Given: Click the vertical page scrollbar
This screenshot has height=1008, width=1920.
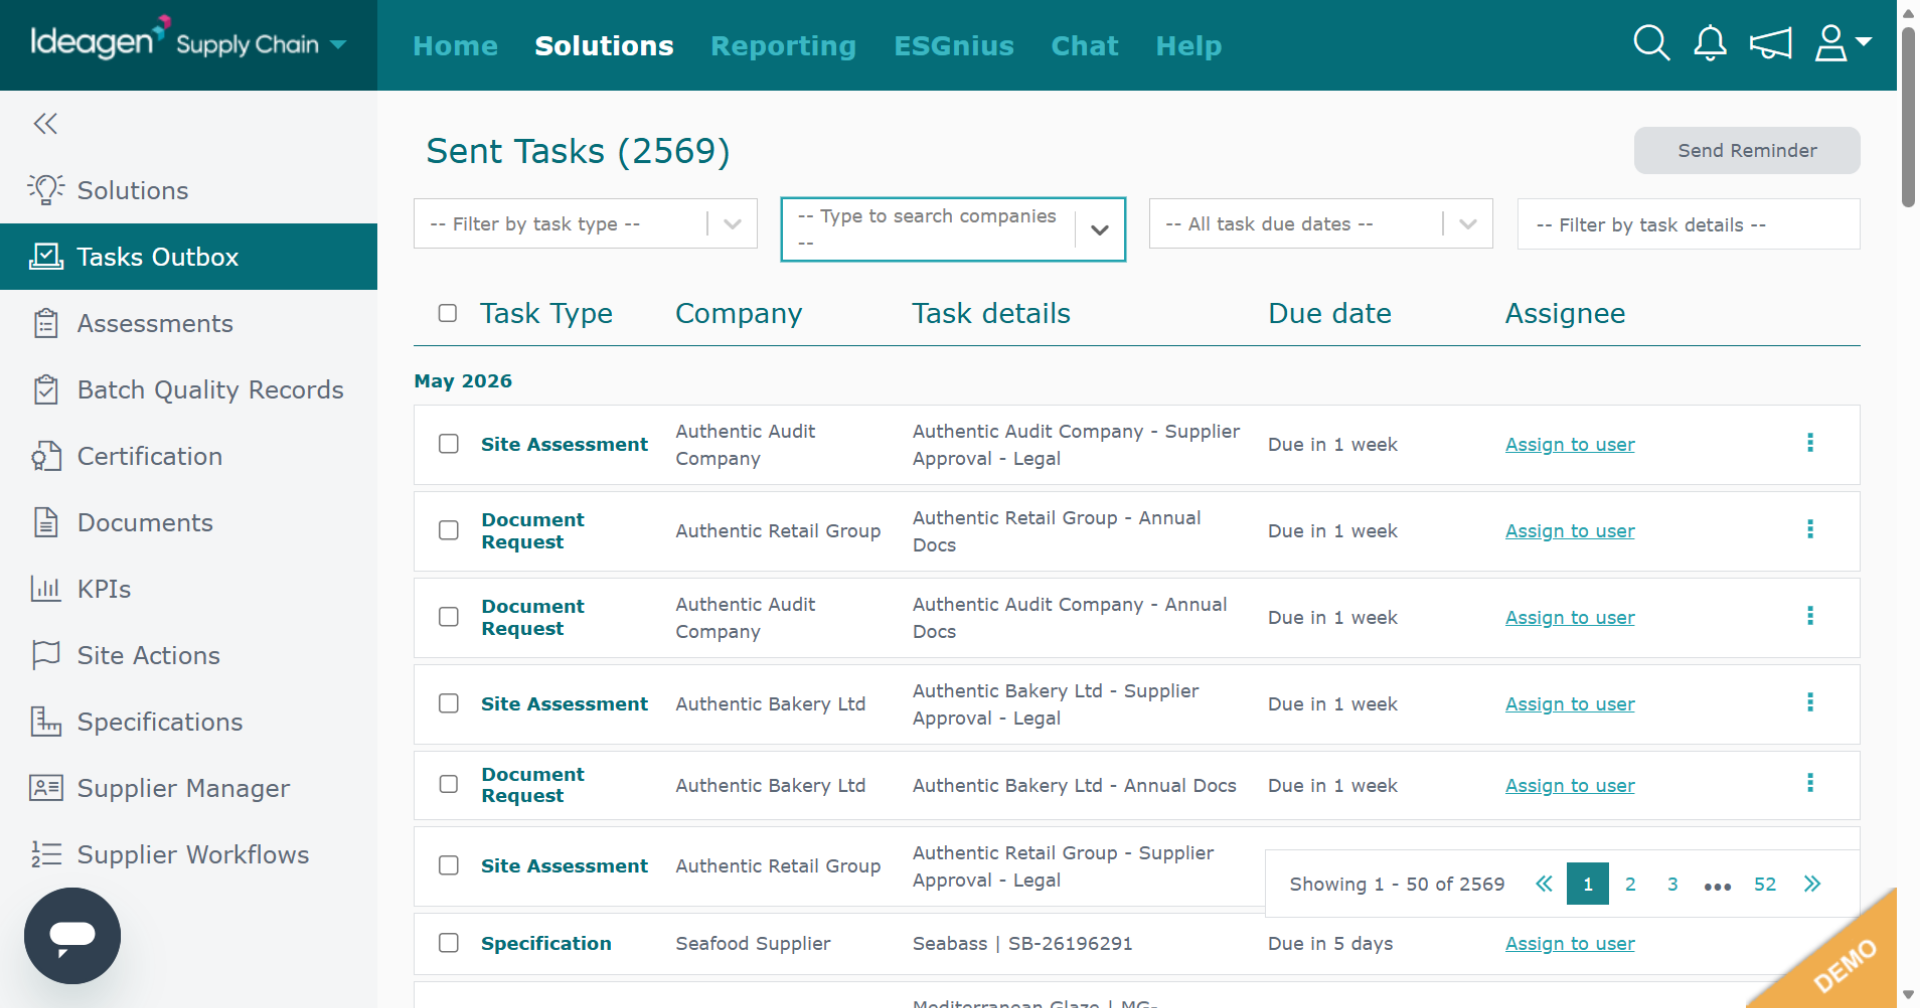Looking at the screenshot, I should click(1908, 115).
